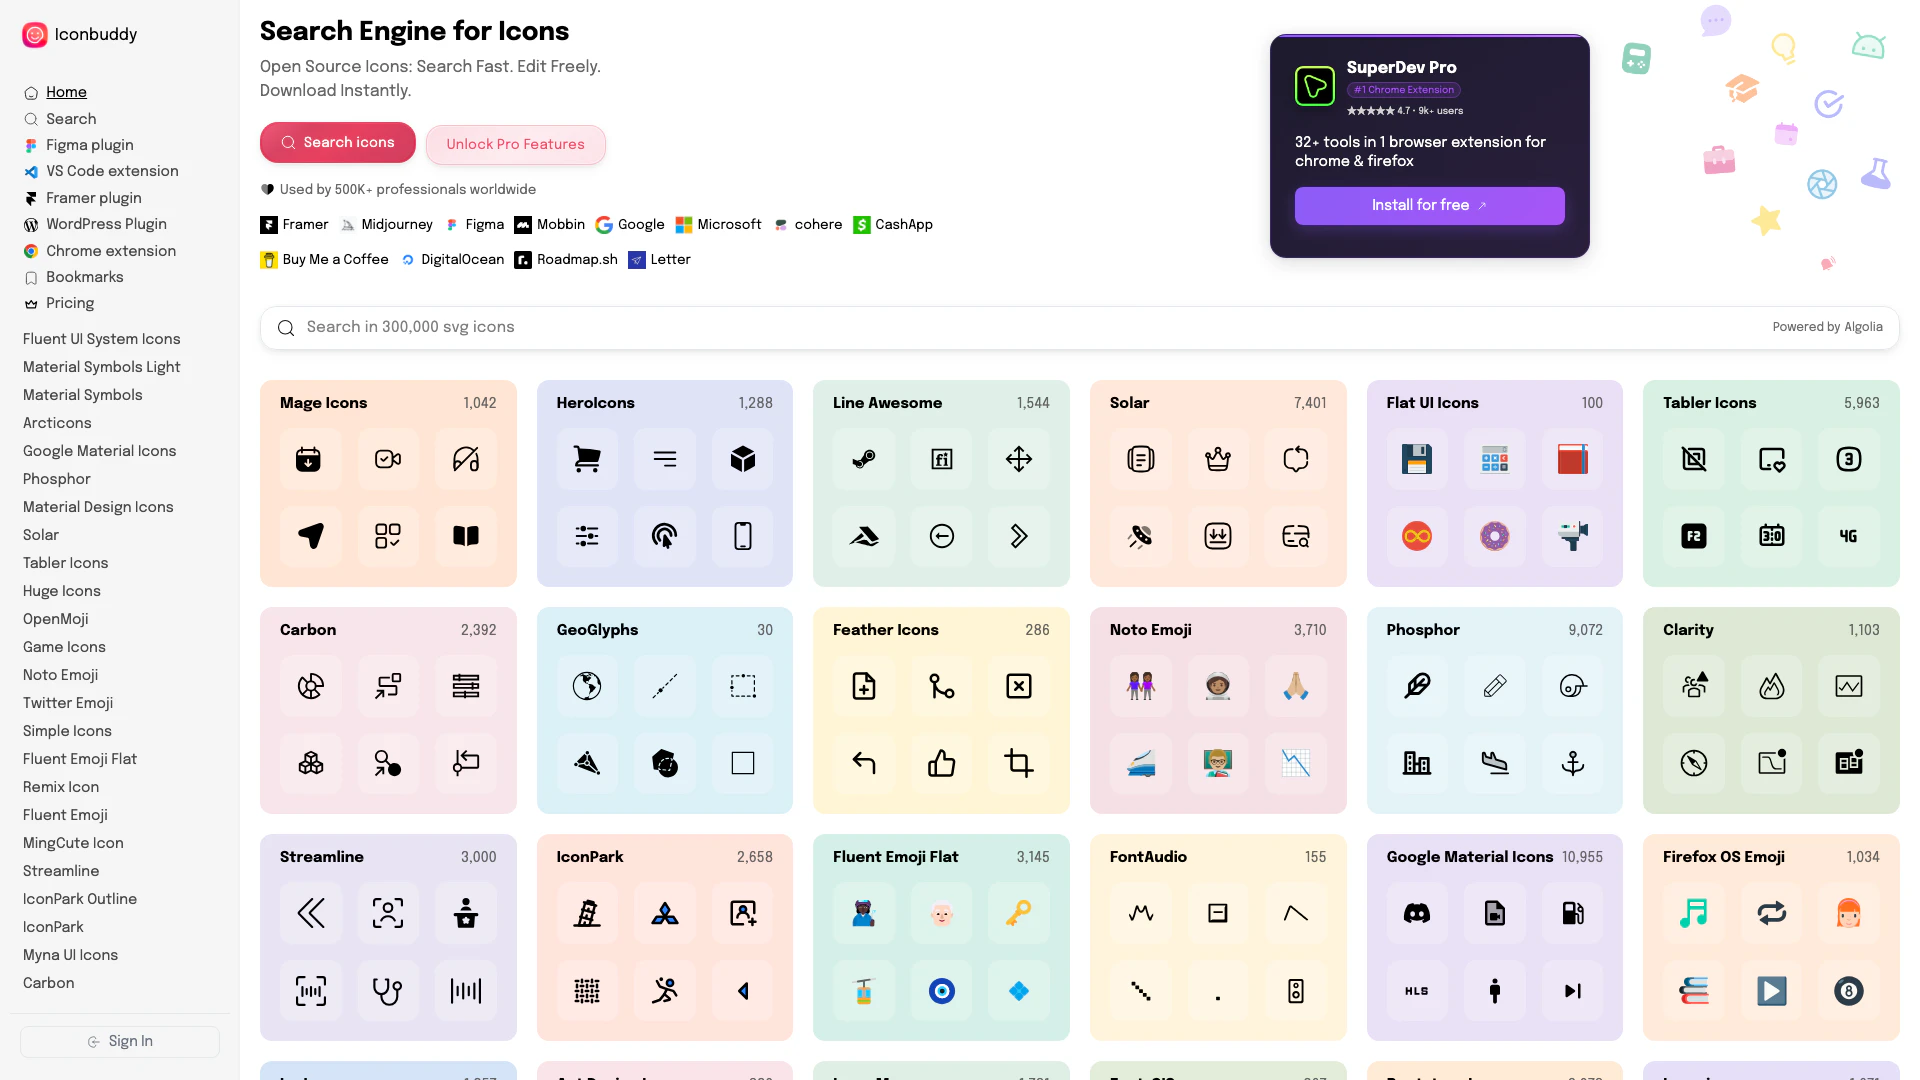This screenshot has height=1080, width=1920.
Task: Click the Discord icon in Google Material Icons
Action: point(1416,913)
